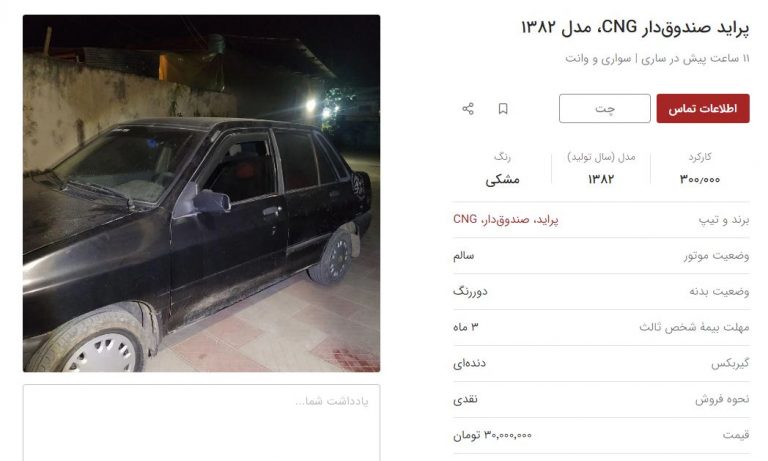The image size is (768, 461).
Task: Follow the پراید، صندوق‌دار، CNG brand link
Action: click(505, 219)
